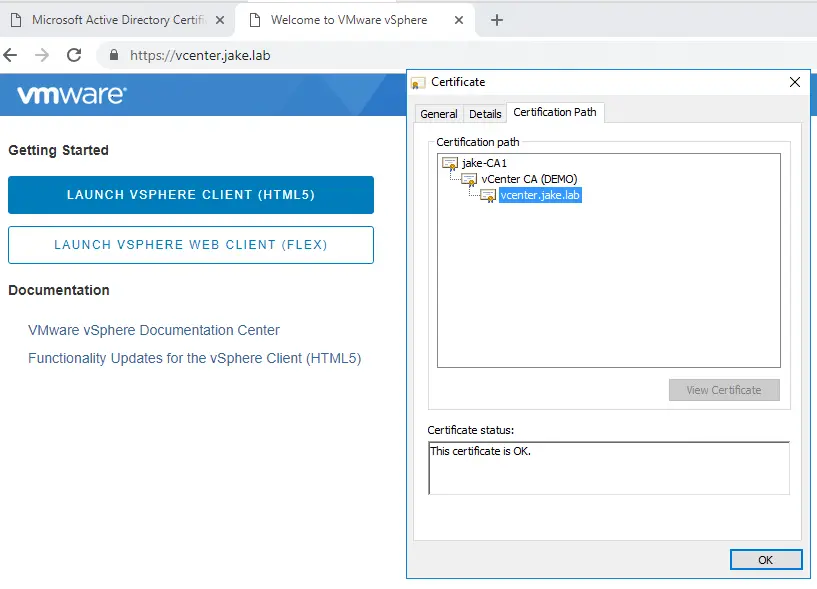817x589 pixels.
Task: Select the Certification Path tab
Action: point(555,112)
